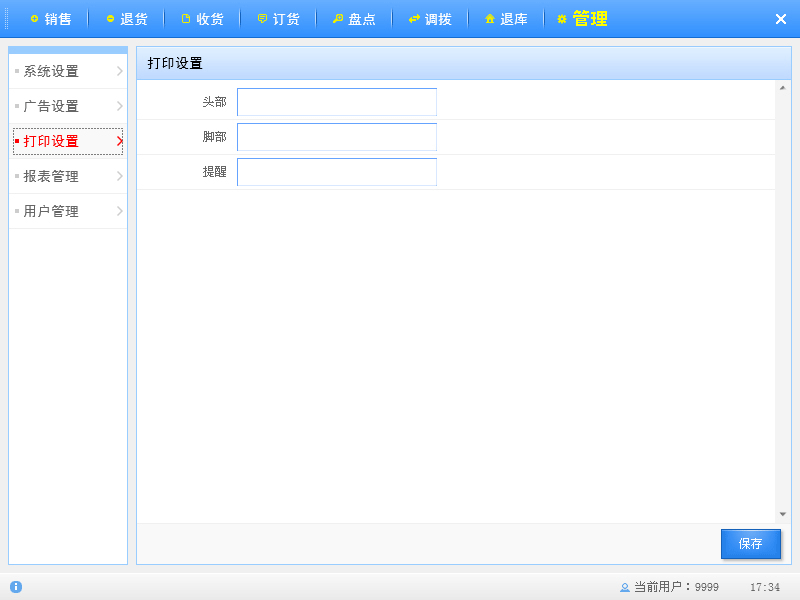Focus the 提醒 input field

click(x=337, y=172)
